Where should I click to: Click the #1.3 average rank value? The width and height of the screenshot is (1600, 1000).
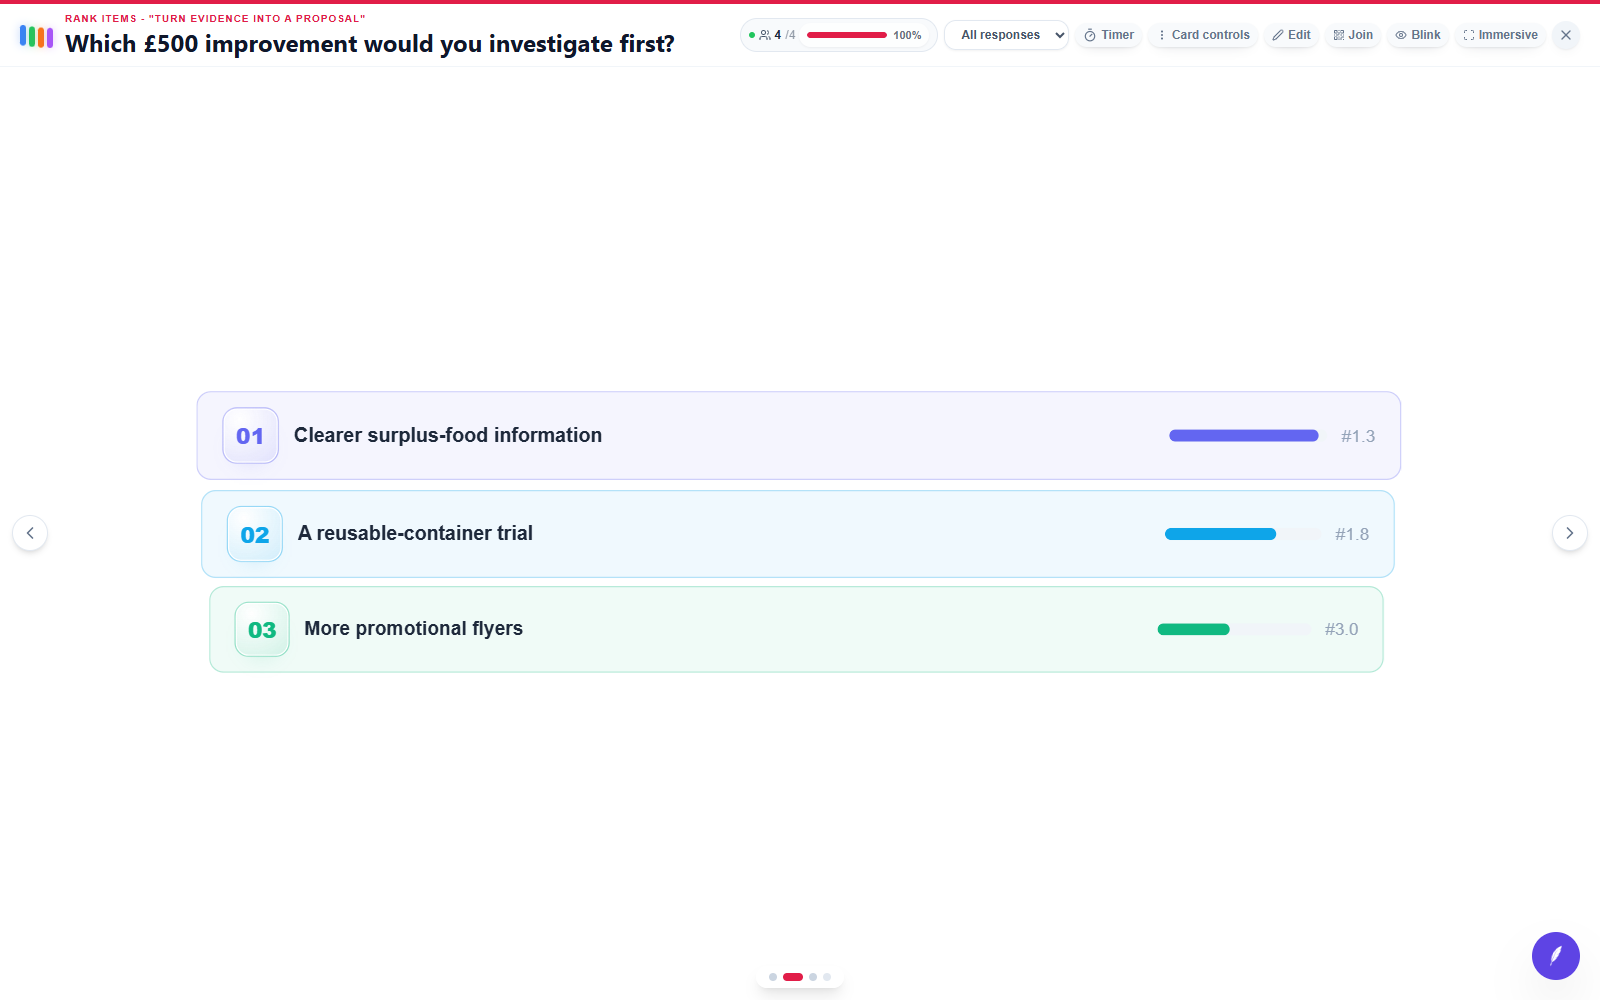pos(1358,436)
